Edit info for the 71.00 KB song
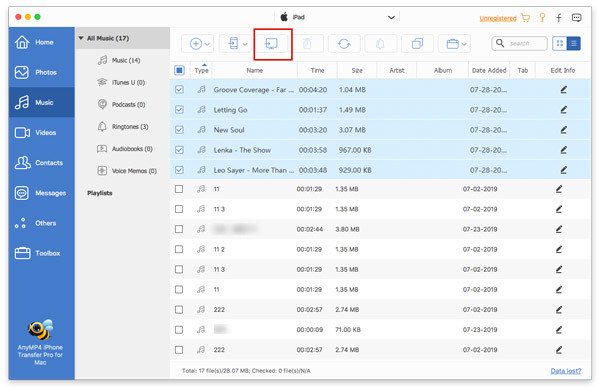The image size is (600, 390). 559,330
